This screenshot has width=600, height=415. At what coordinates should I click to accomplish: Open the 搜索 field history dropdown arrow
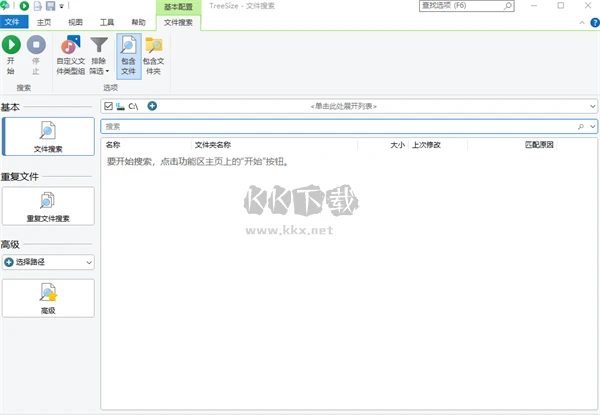coord(593,127)
